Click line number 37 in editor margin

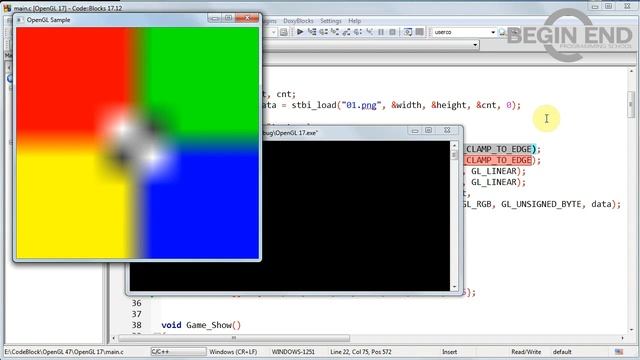[136, 314]
